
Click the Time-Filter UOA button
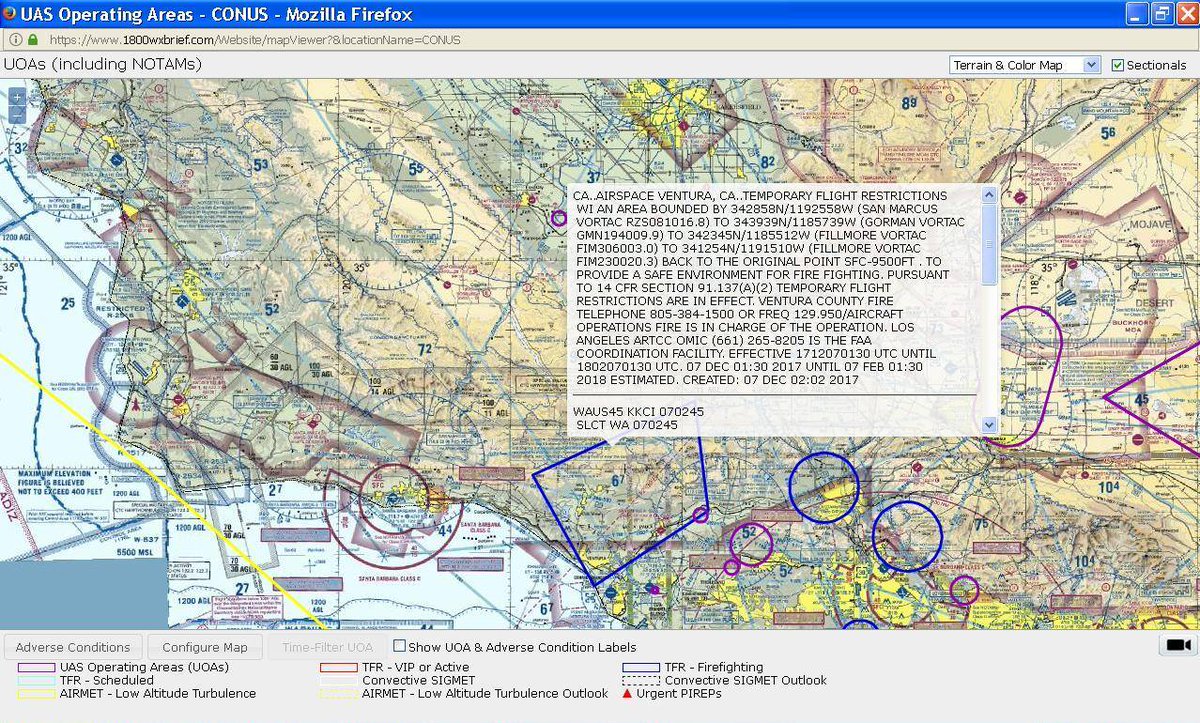(327, 647)
